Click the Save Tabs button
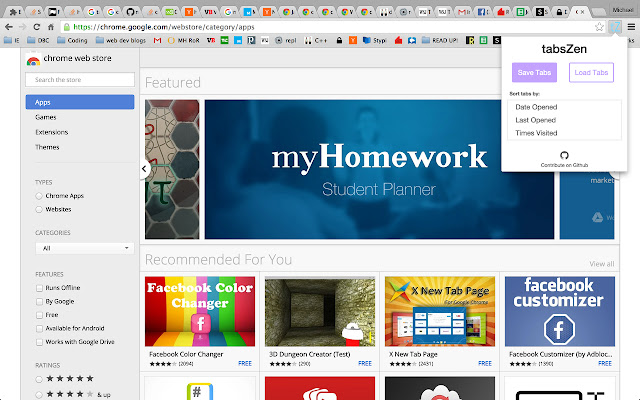 [x=534, y=73]
